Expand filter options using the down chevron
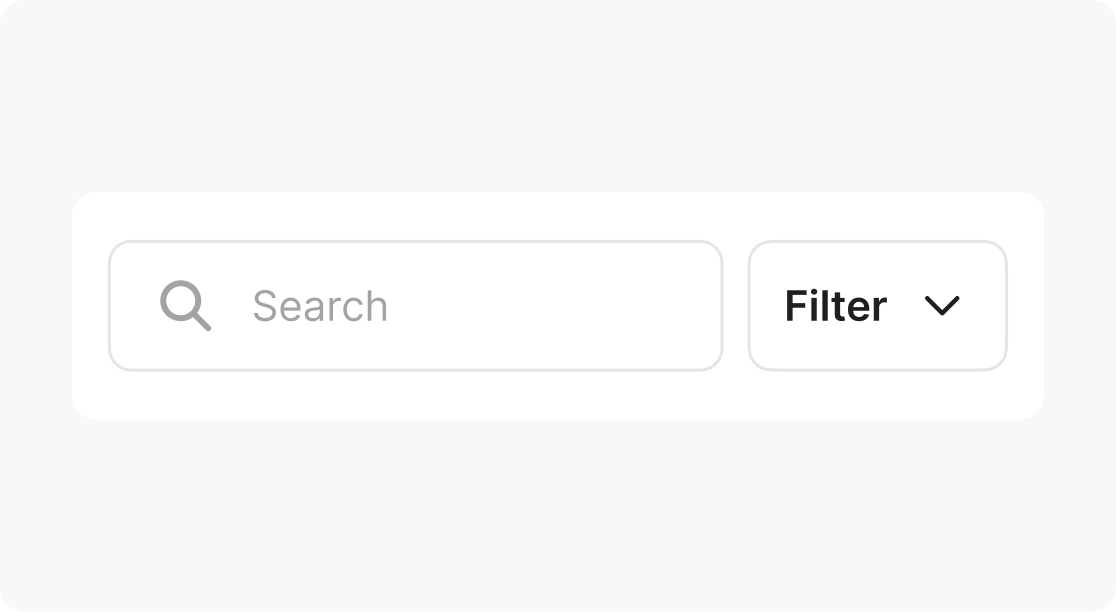The image size is (1116, 612). (942, 306)
